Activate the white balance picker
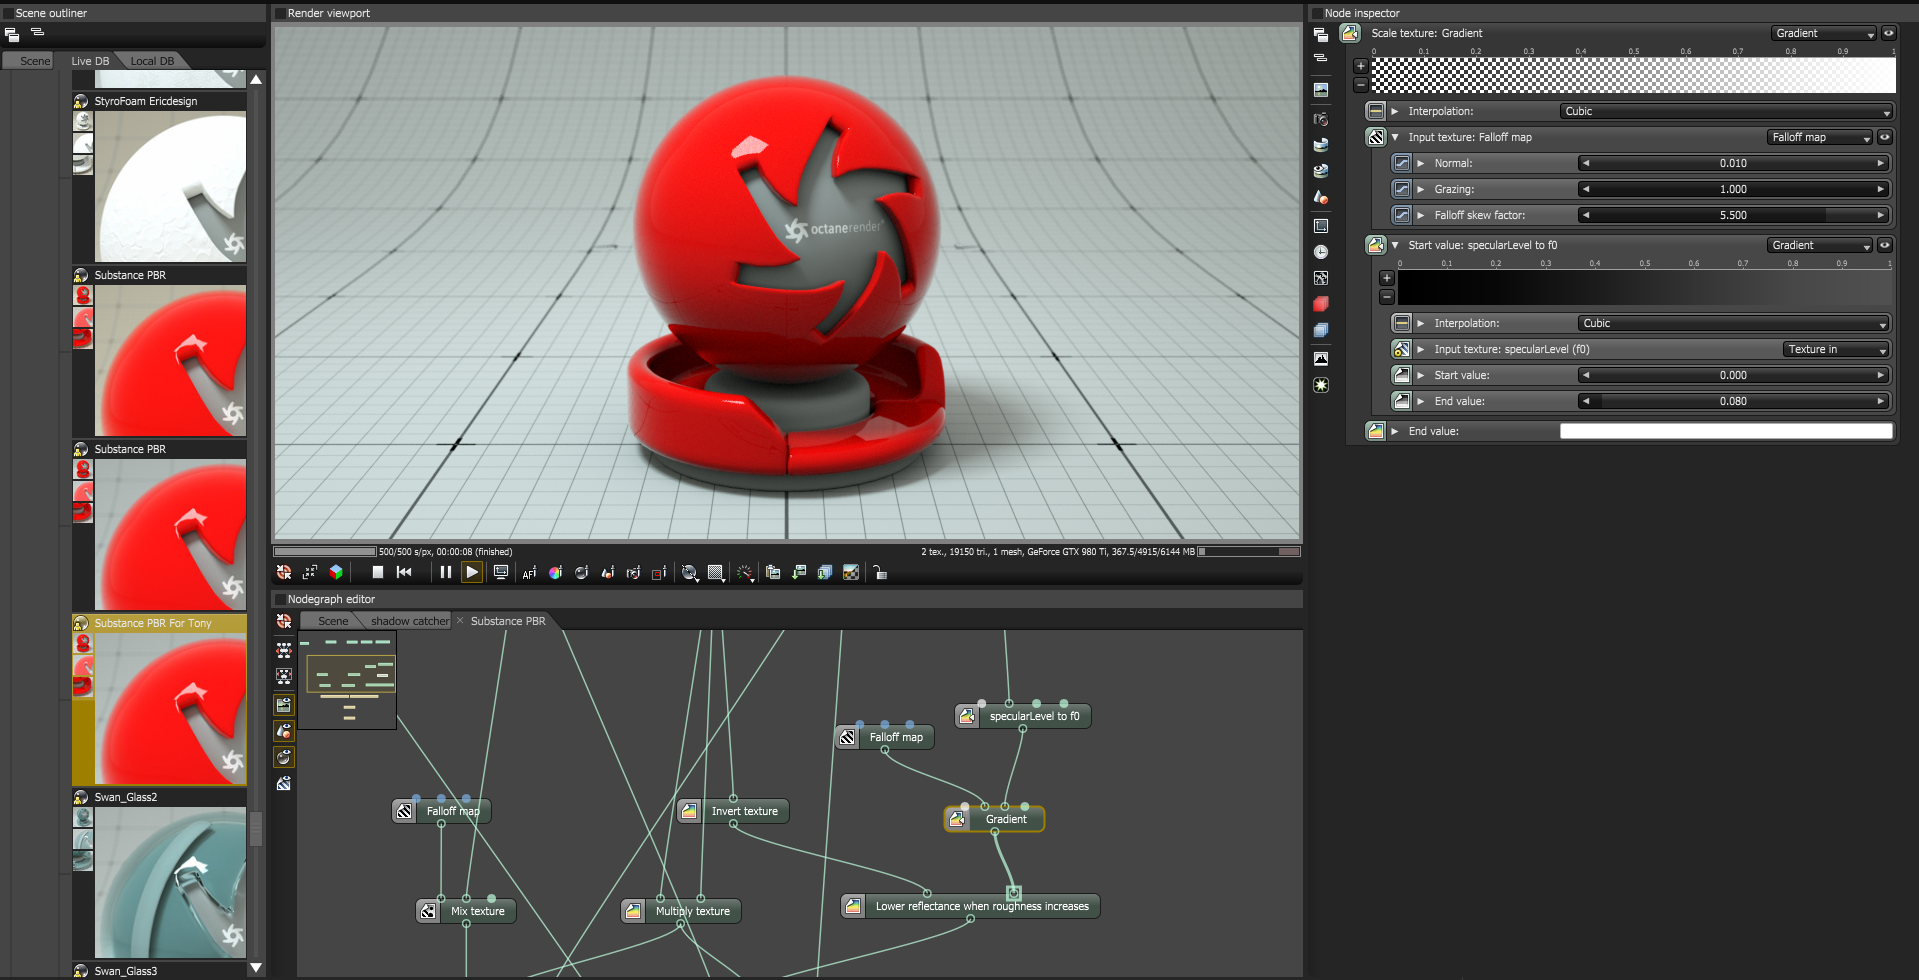The image size is (1919, 980). coord(555,572)
